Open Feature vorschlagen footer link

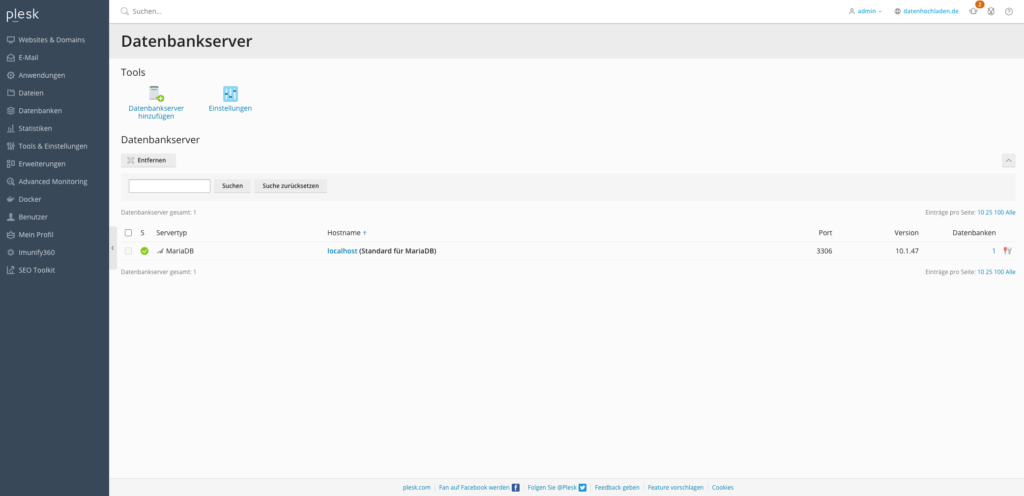(x=676, y=488)
